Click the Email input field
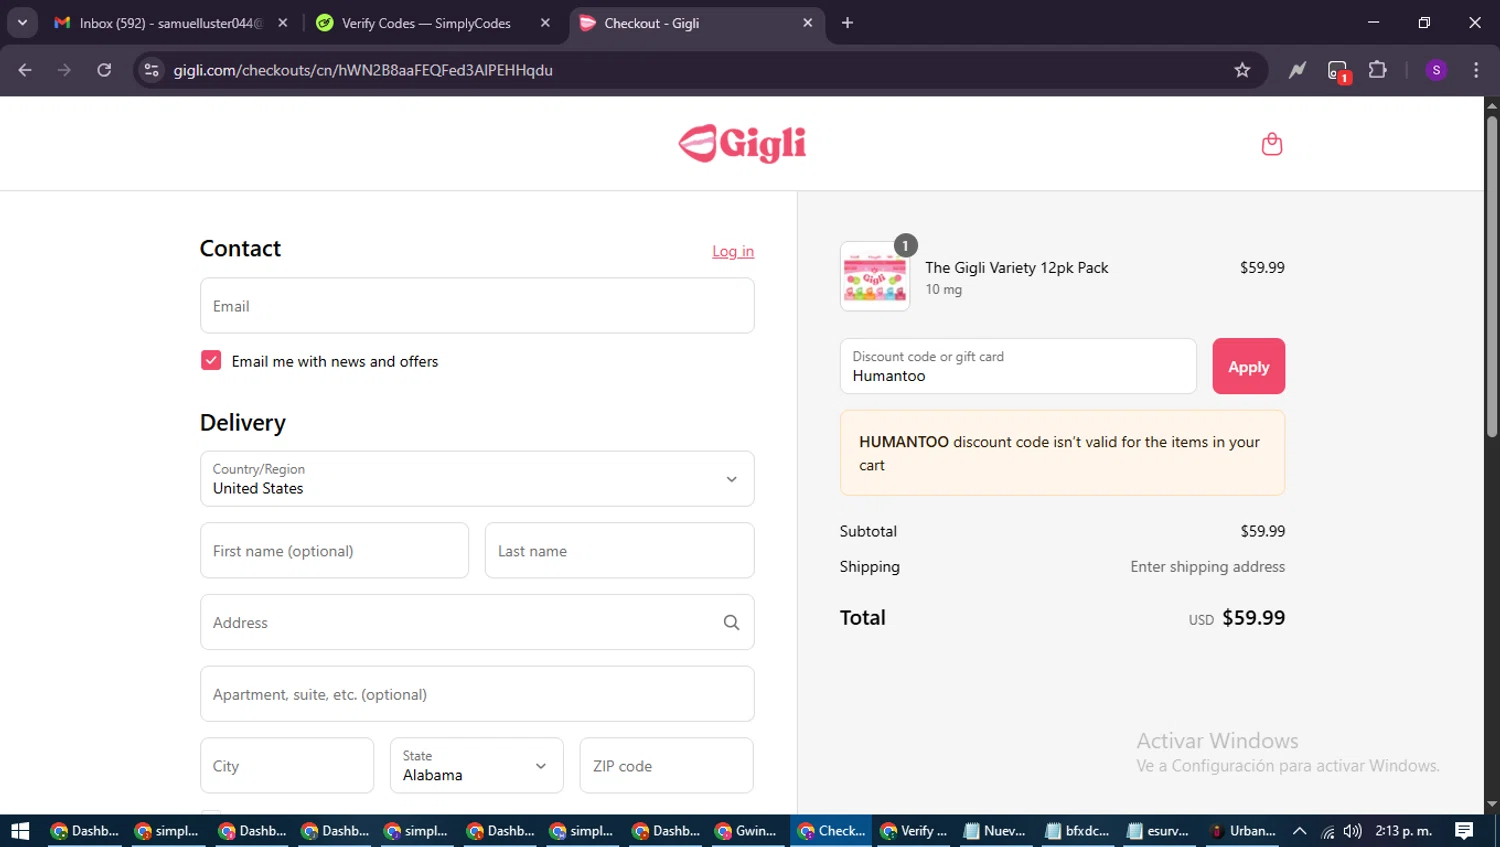 [477, 306]
